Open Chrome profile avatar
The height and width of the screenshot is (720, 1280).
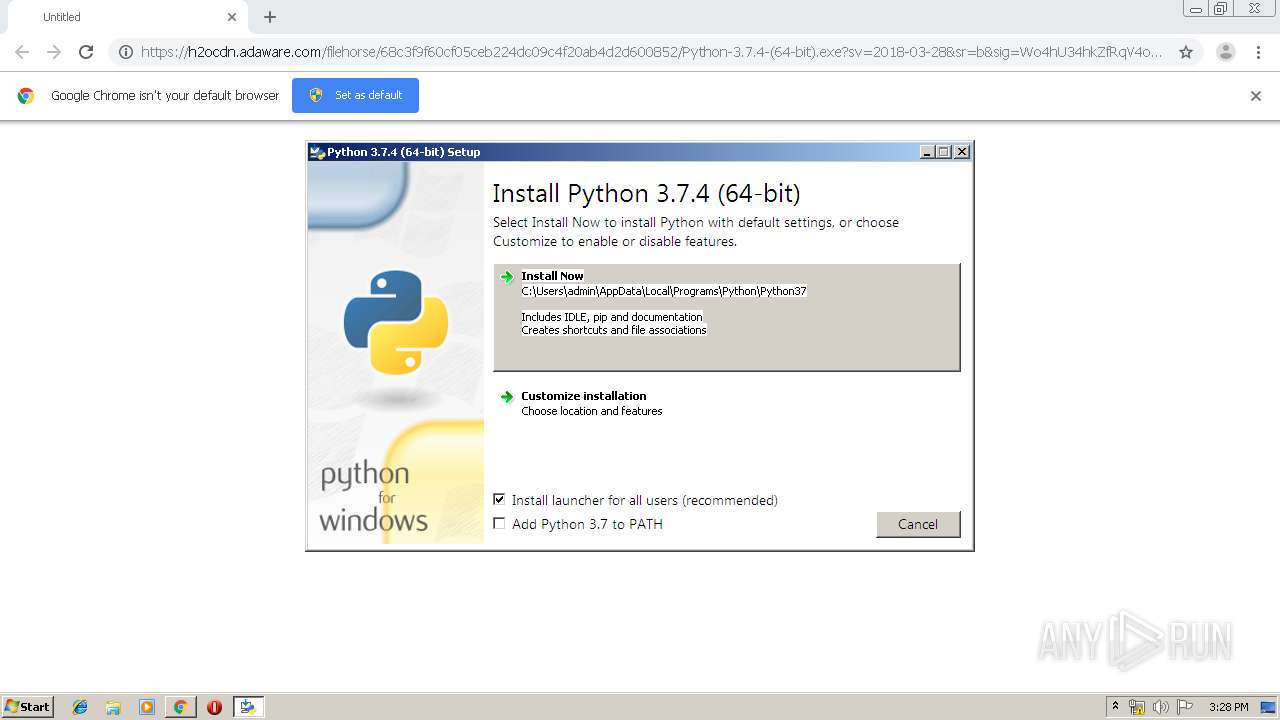click(1226, 52)
